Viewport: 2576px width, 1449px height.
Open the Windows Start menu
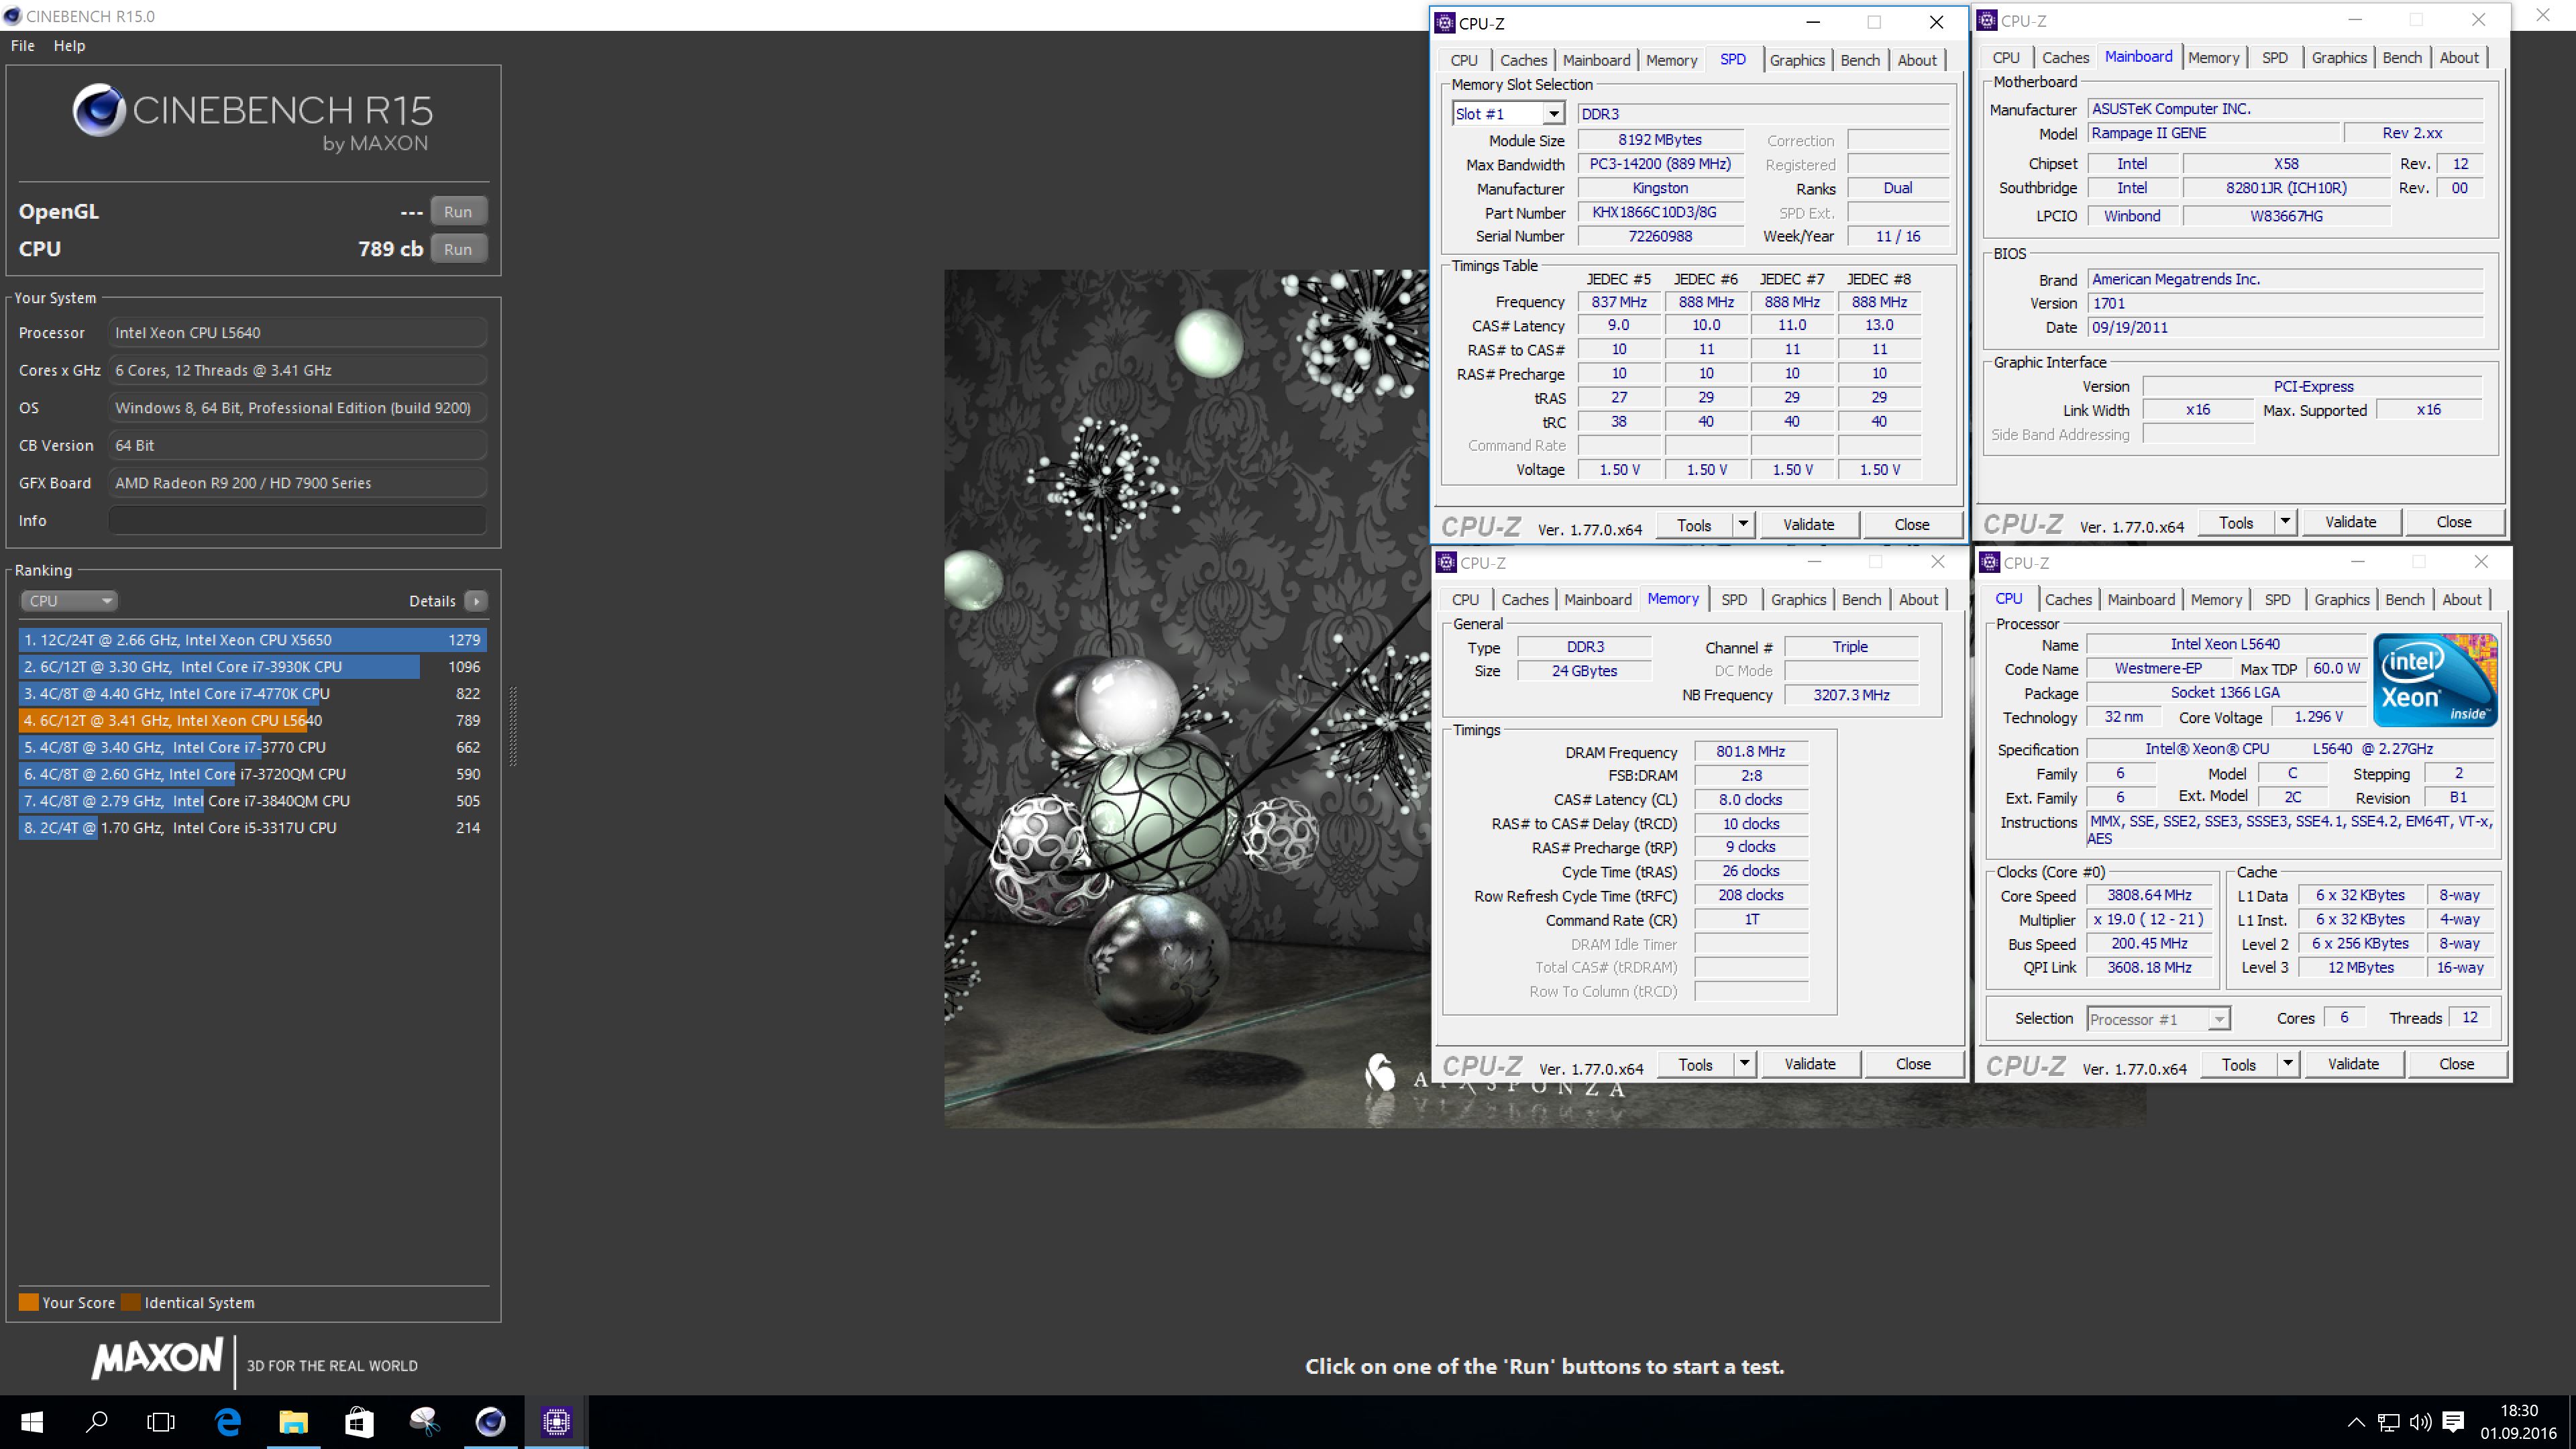pyautogui.click(x=32, y=1421)
